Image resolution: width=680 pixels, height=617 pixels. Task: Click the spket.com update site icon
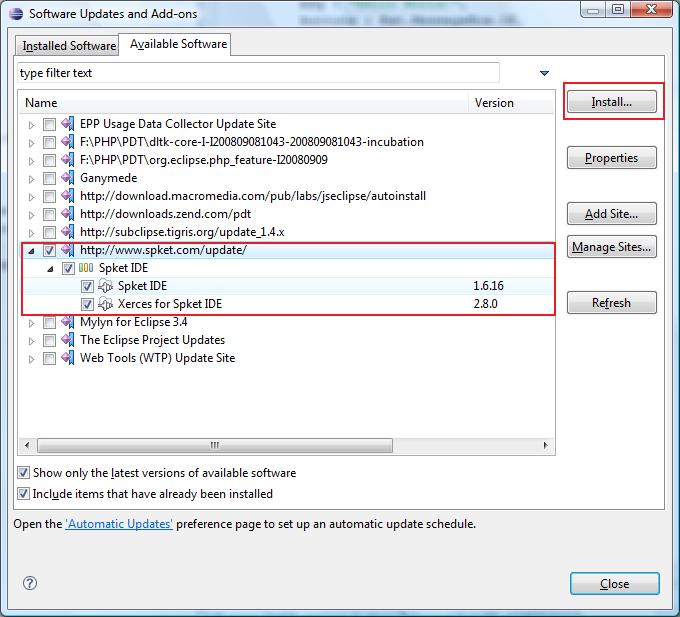point(68,250)
